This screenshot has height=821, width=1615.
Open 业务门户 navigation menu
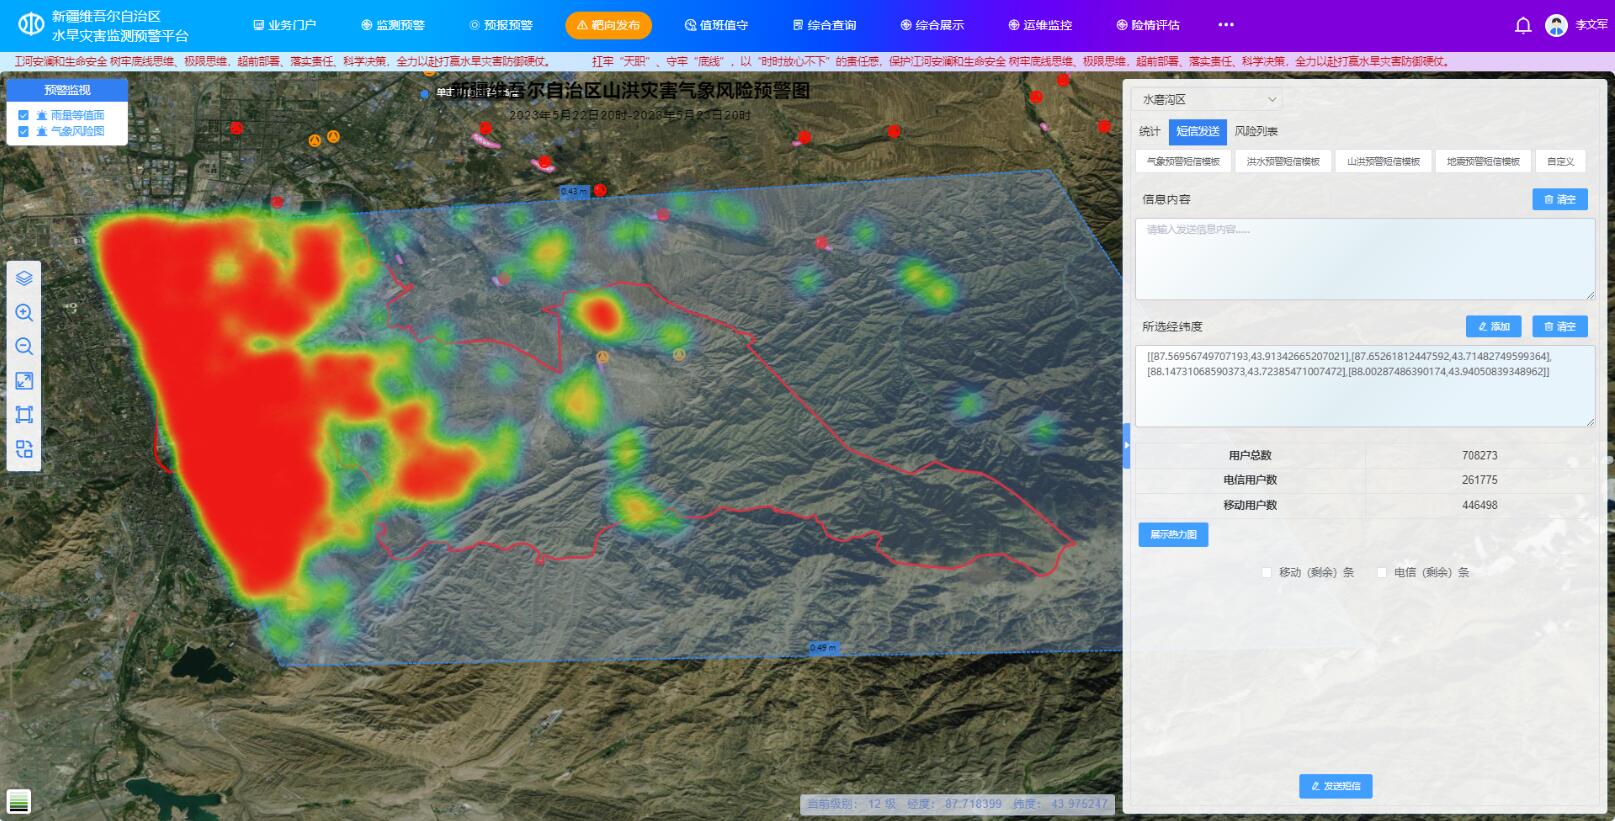(285, 25)
